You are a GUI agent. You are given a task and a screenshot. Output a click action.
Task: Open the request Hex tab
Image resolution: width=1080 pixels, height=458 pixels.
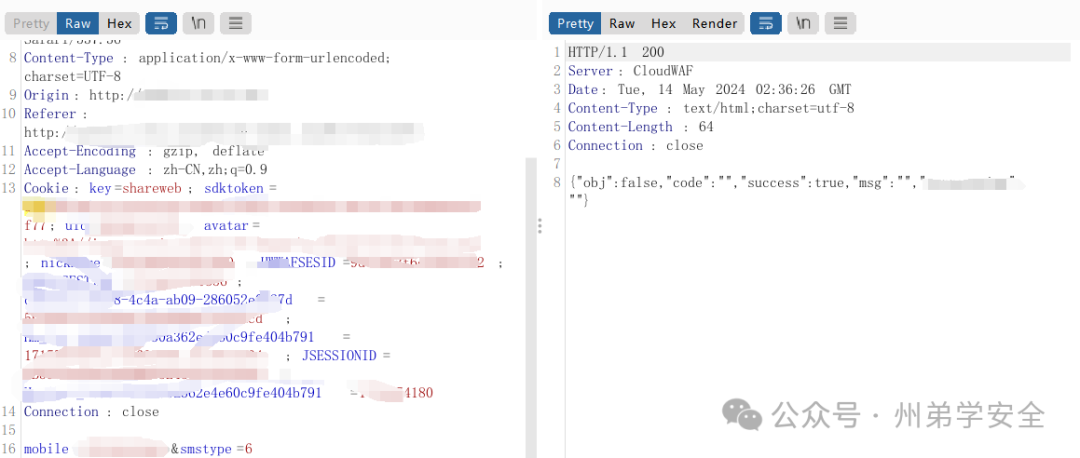(x=119, y=23)
